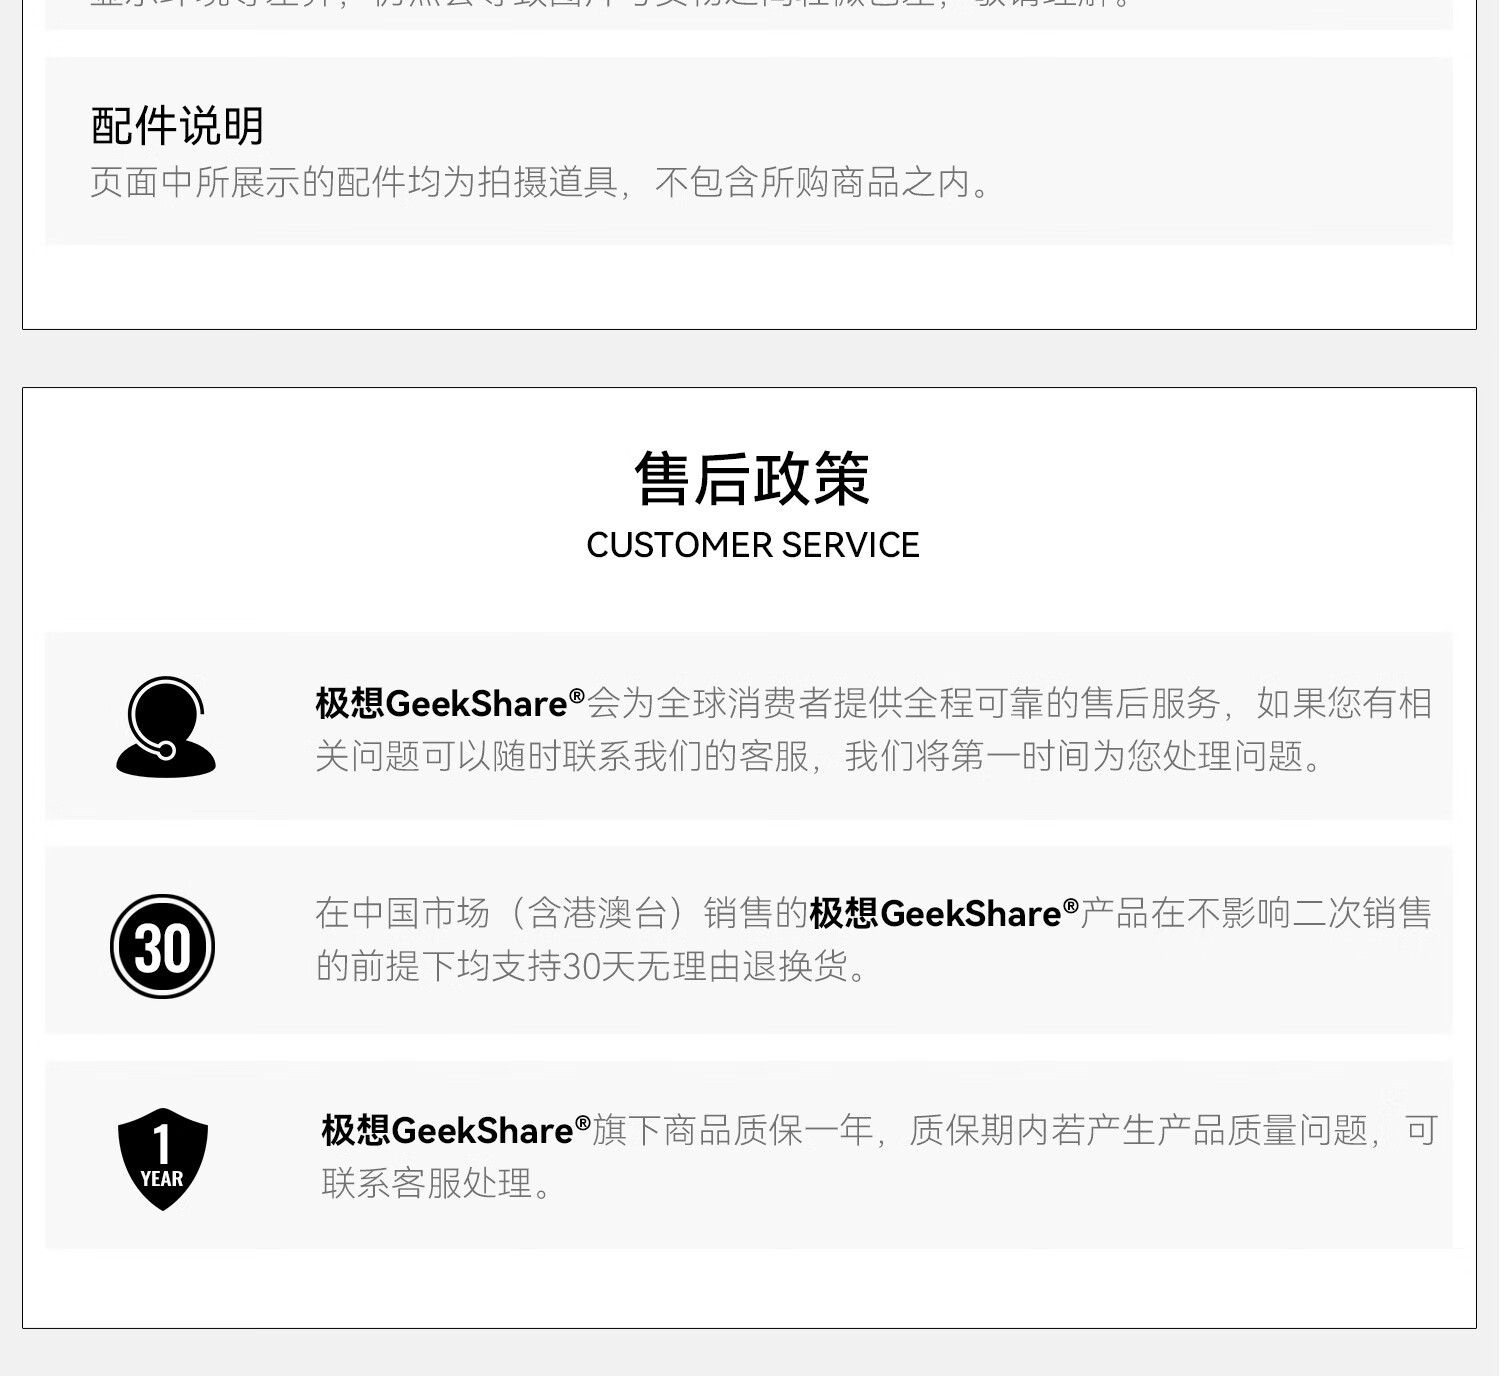Click the customer service headset icon
Image resolution: width=1500 pixels, height=1376 pixels.
[x=166, y=727]
